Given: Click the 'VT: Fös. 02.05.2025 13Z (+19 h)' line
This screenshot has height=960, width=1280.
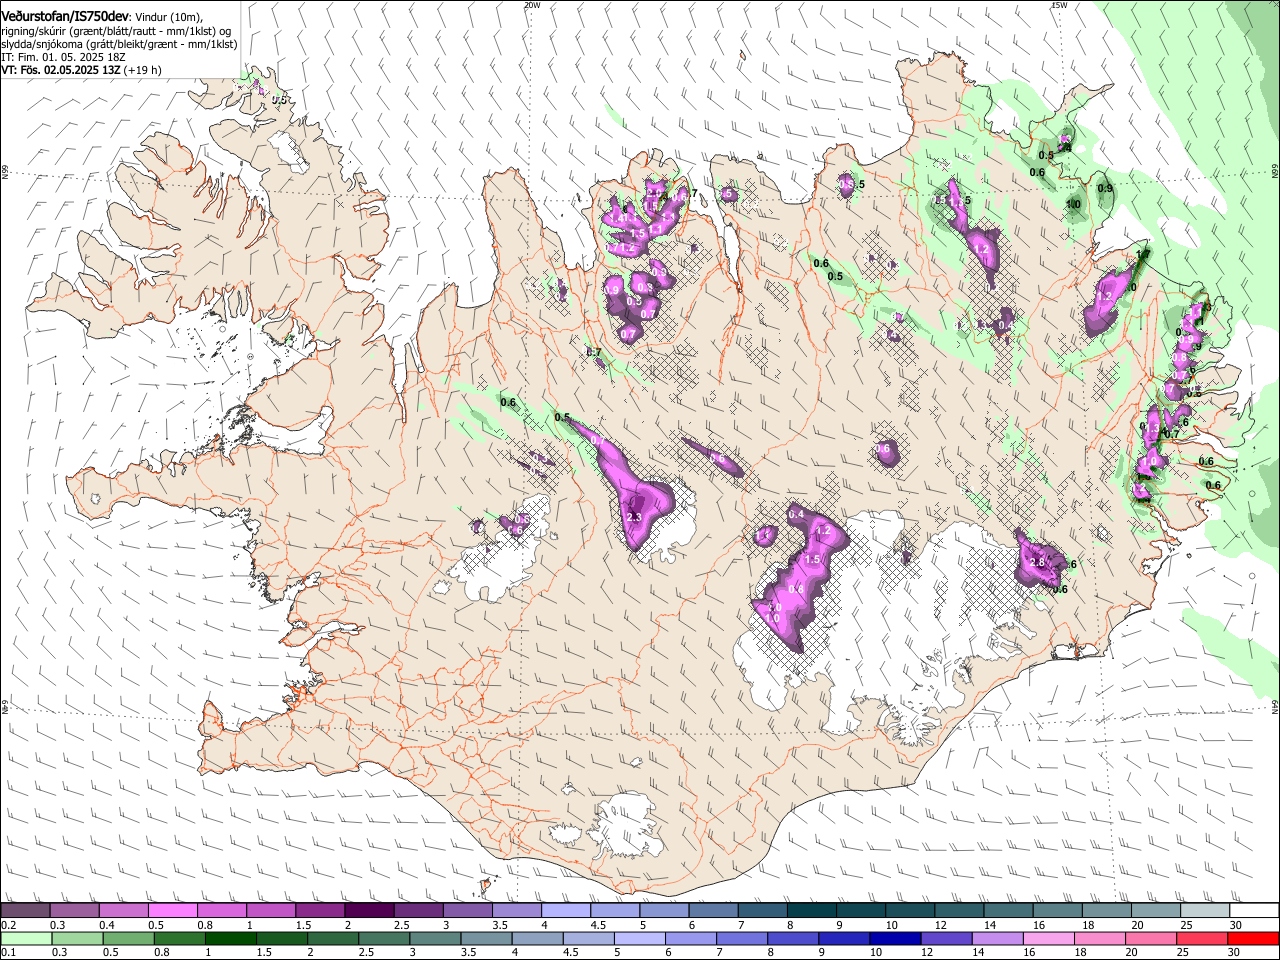Looking at the screenshot, I should tap(81, 70).
